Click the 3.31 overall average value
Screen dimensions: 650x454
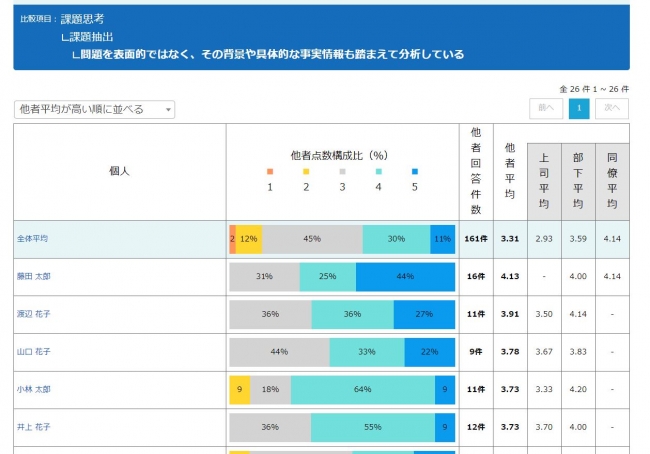coord(510,239)
